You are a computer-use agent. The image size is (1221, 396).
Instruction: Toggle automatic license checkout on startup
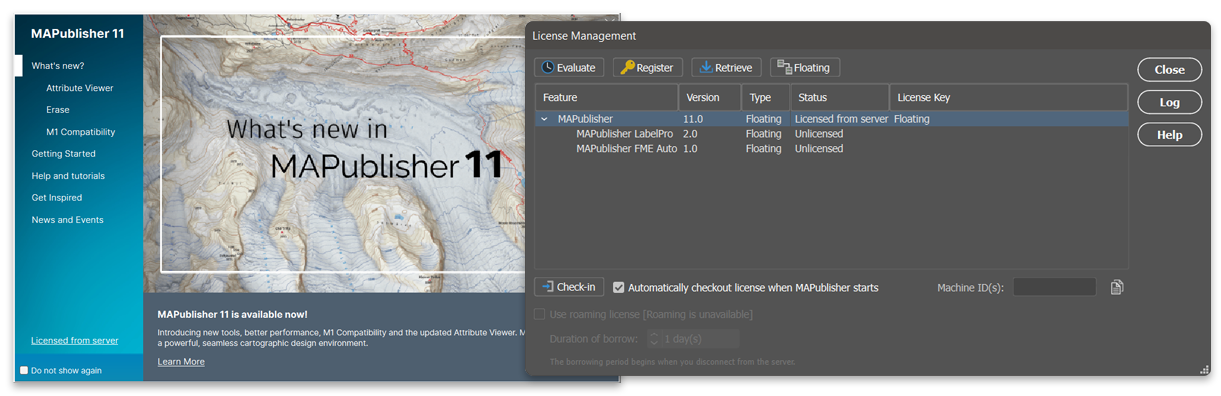coord(619,287)
